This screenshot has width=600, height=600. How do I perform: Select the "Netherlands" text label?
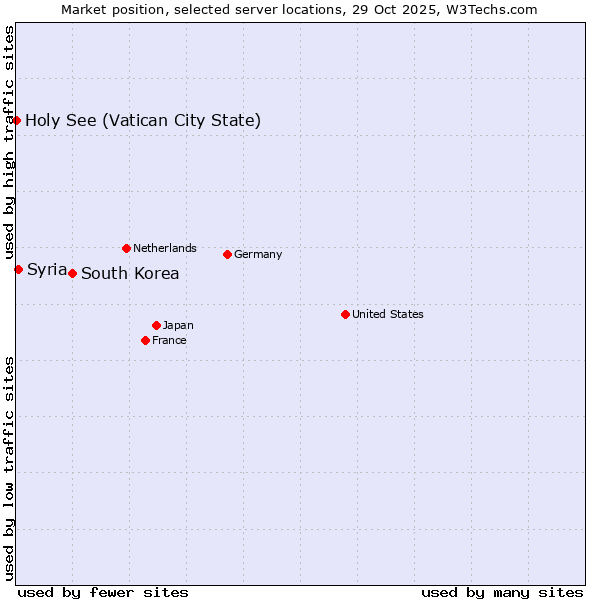tap(165, 248)
